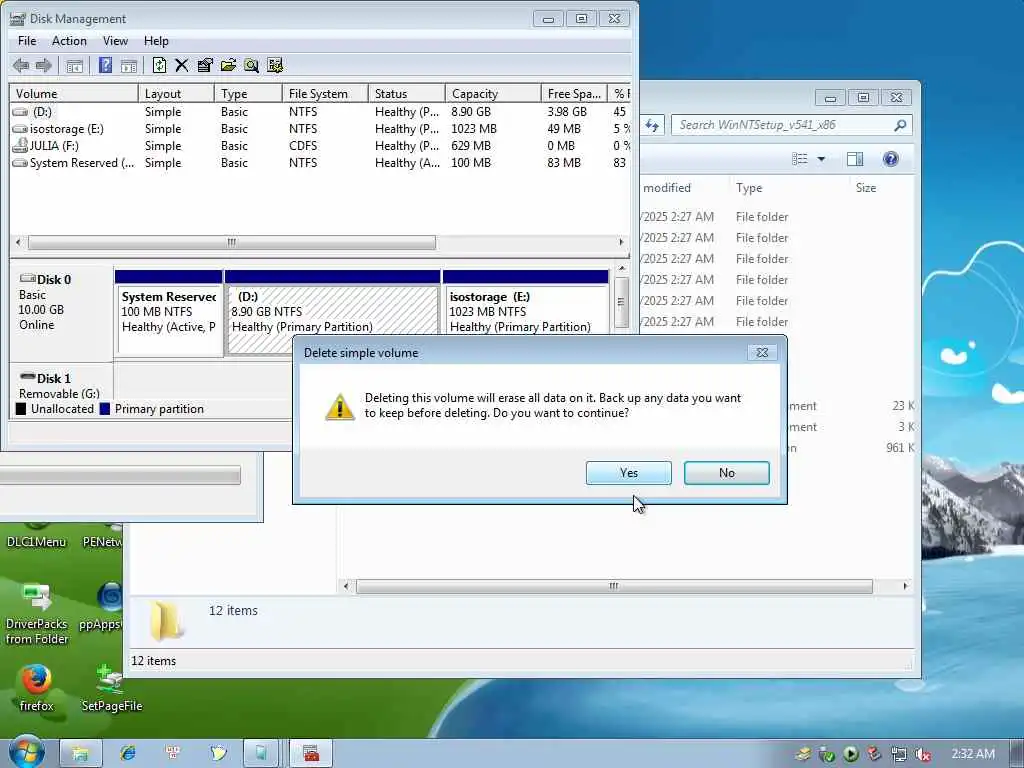Click the Delete X icon in toolbar
Screen dimensions: 1024x768
[182, 65]
